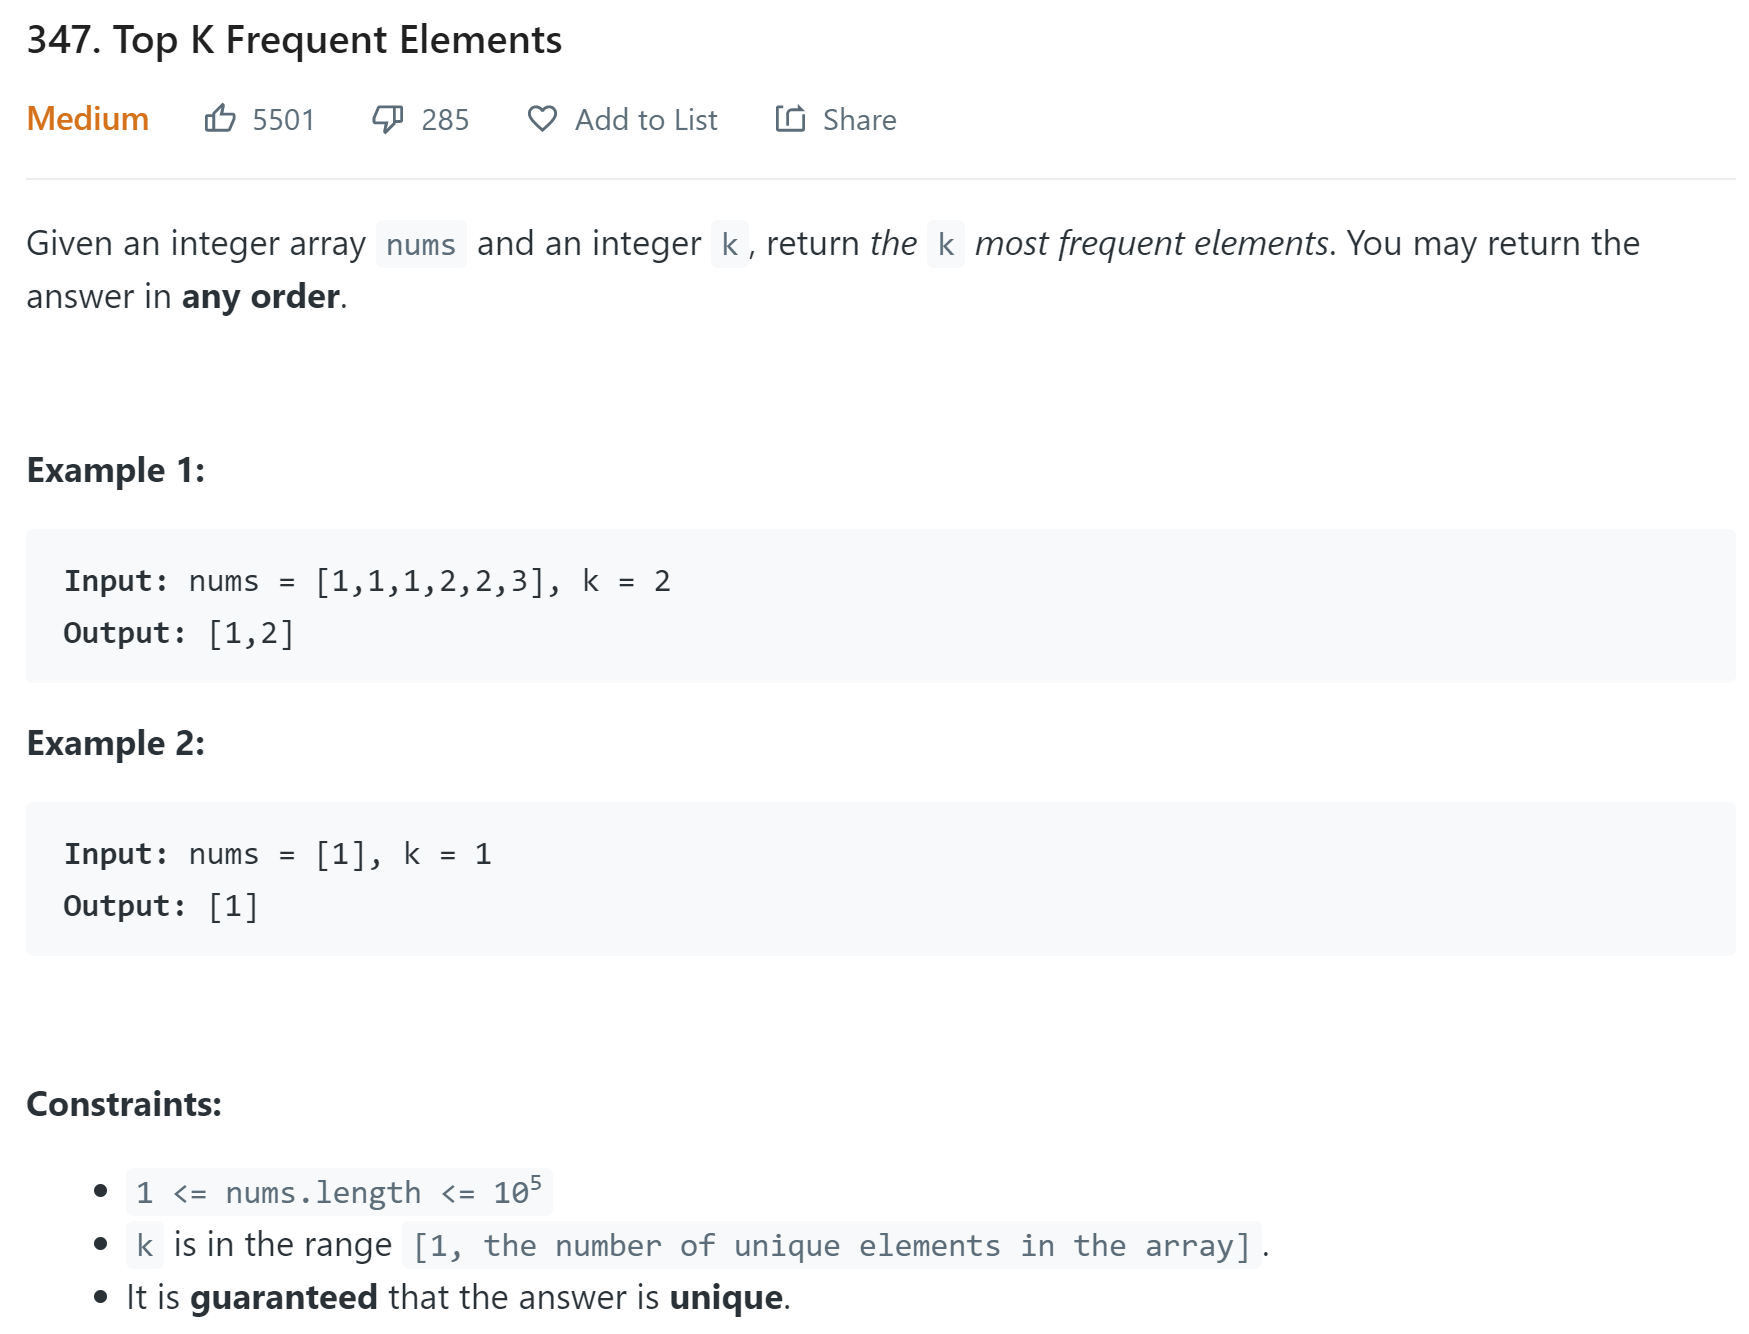The height and width of the screenshot is (1334, 1749).
Task: Click the nums.length constraint code
Action: [339, 1192]
